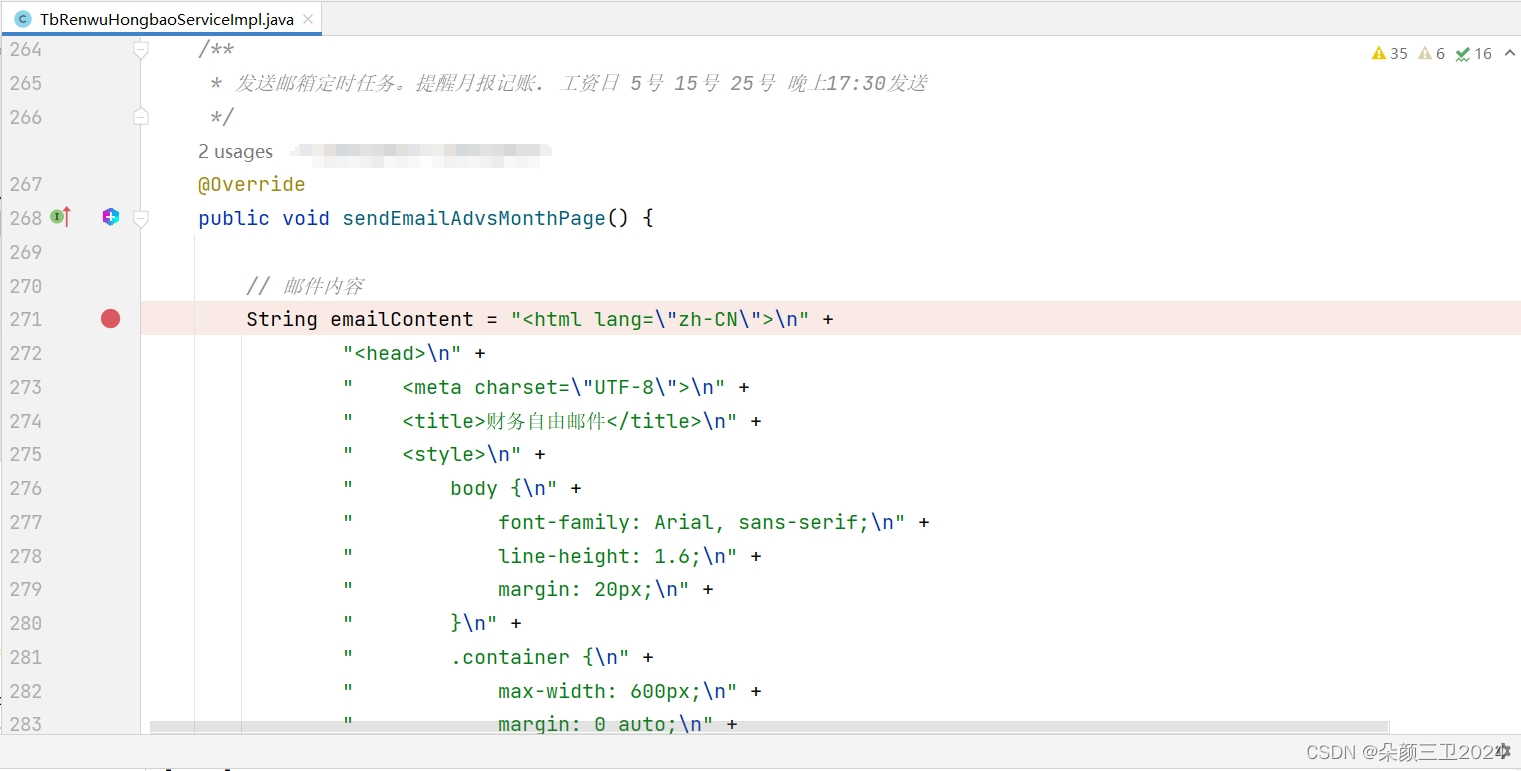1521x771 pixels.
Task: Collapse comment end fold marker at line 266
Action: [141, 117]
